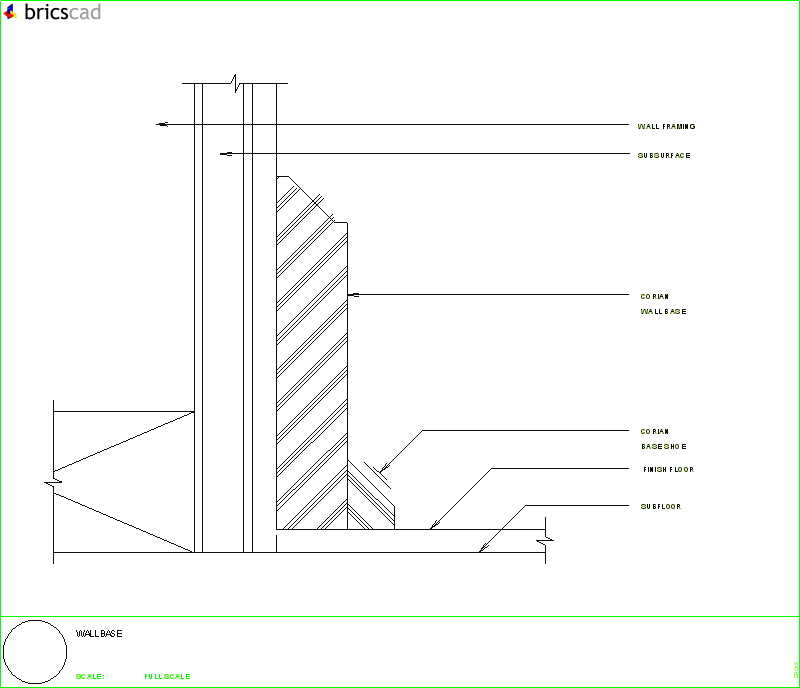This screenshot has height=688, width=800.
Task: Select the hatched Corian wall base section
Action: pyautogui.click(x=310, y=350)
